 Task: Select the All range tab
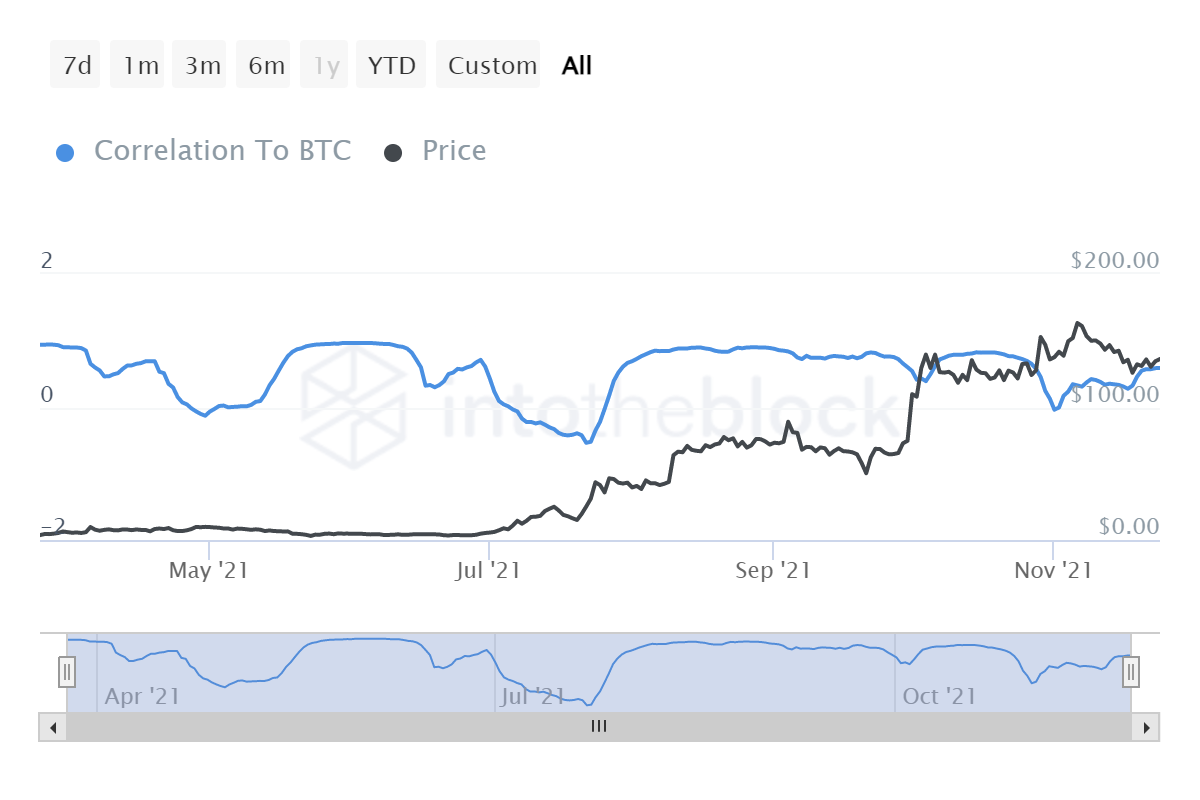(577, 66)
